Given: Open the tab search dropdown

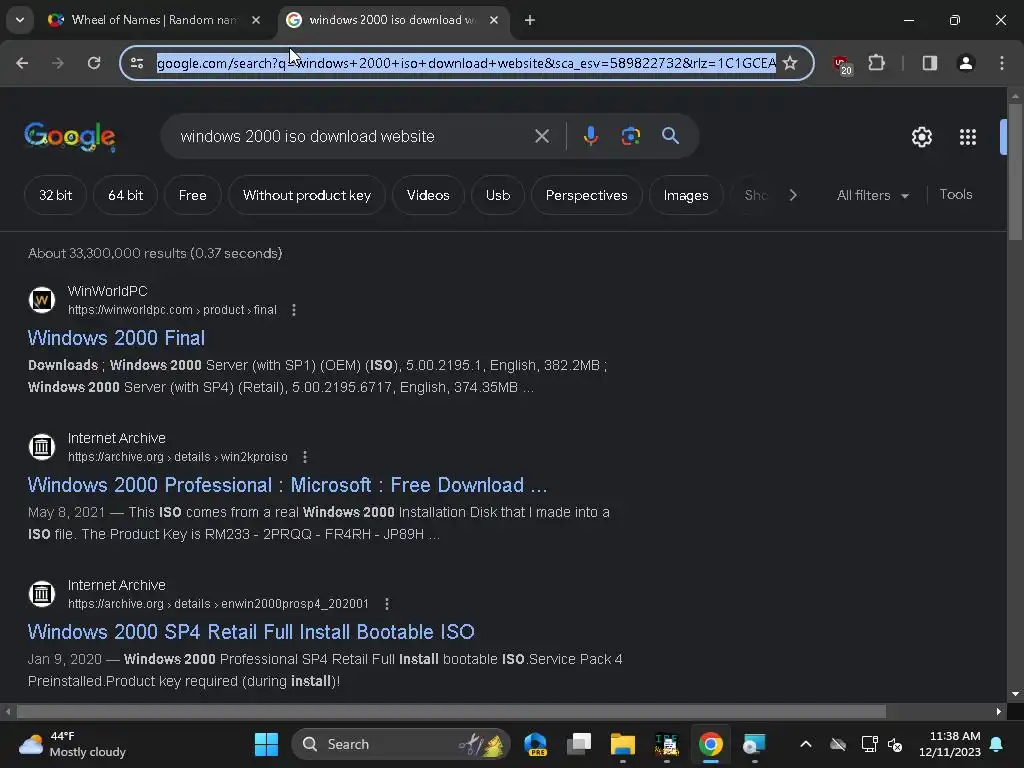Looking at the screenshot, I should click(20, 20).
